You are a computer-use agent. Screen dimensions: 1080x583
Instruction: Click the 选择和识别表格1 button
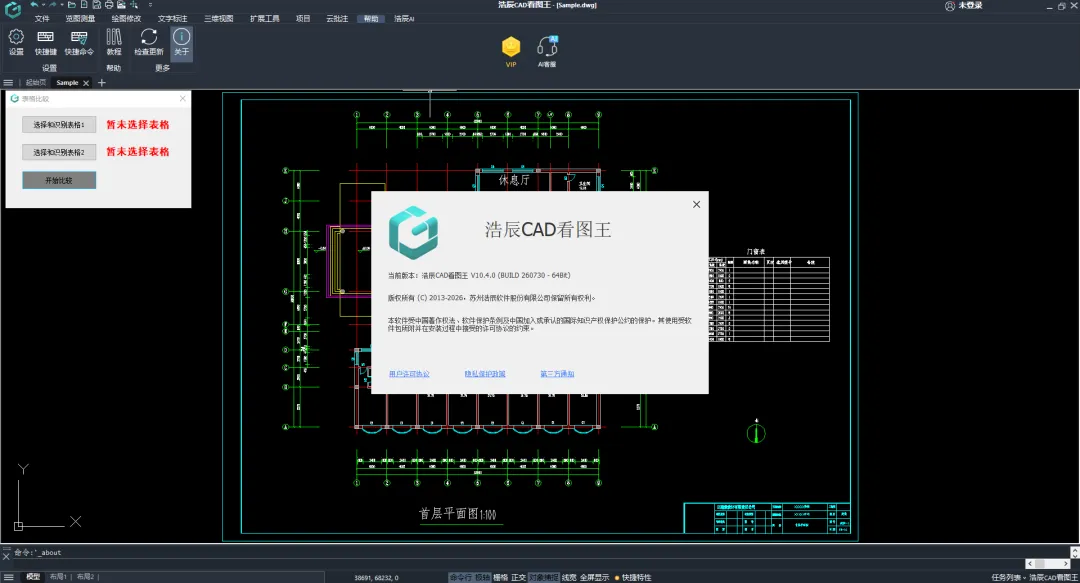coord(59,125)
